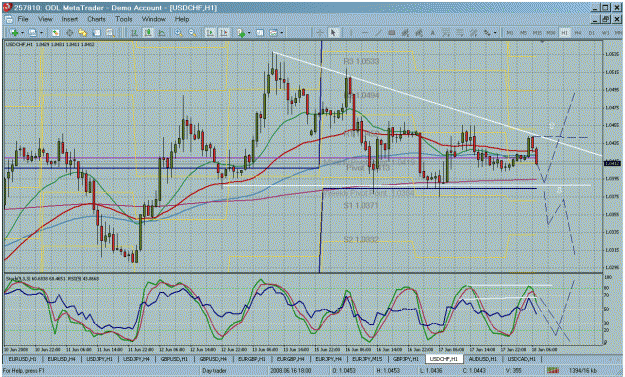Select the Trendline drawing tool
The width and height of the screenshot is (625, 377).
coord(378,33)
